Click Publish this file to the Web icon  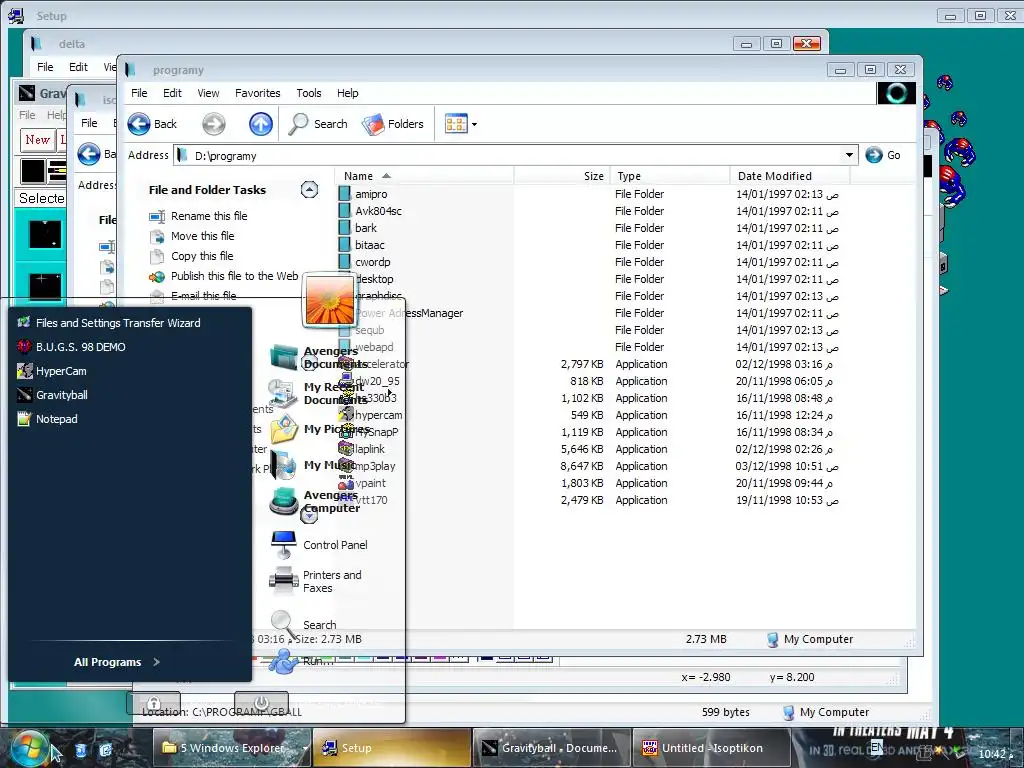(157, 277)
